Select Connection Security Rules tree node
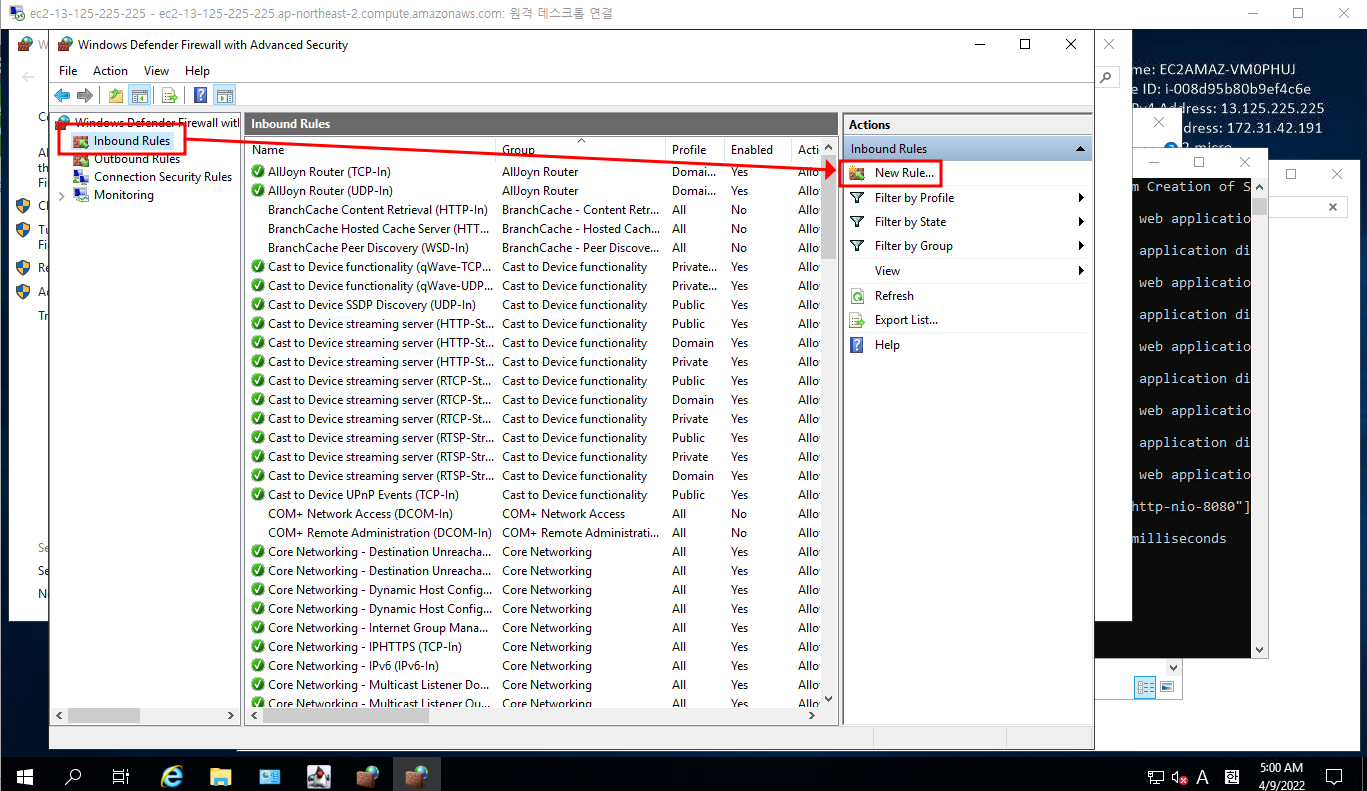Screen dimensions: 1367x791 point(162,177)
